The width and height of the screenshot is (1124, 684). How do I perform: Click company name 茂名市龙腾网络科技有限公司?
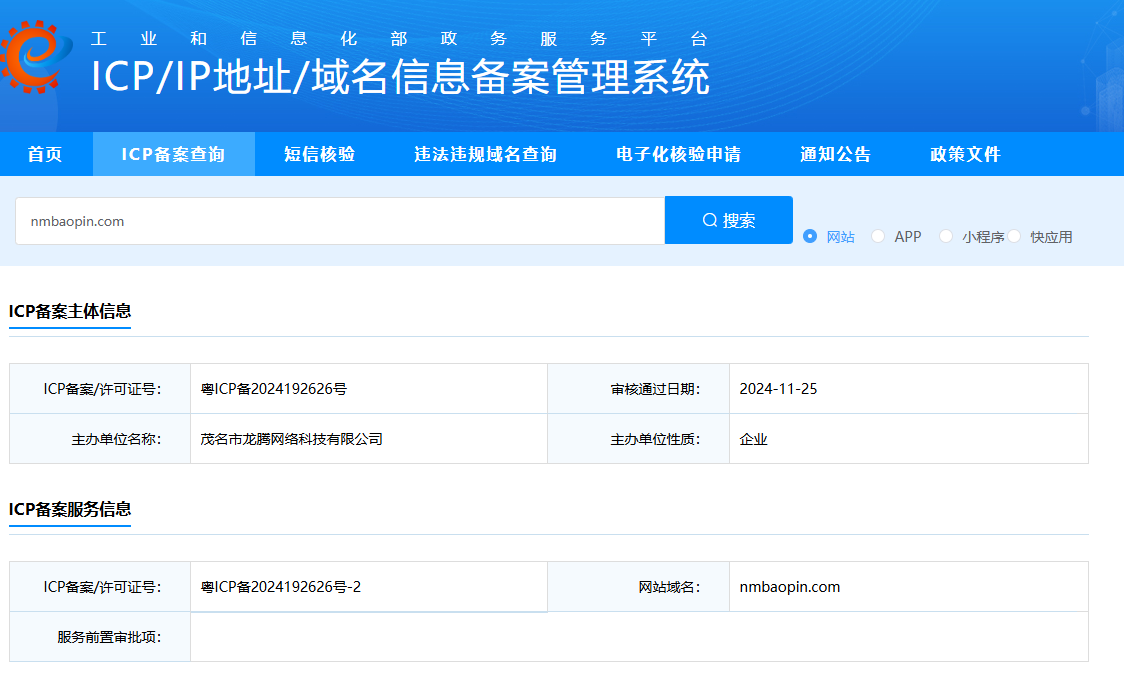(291, 439)
